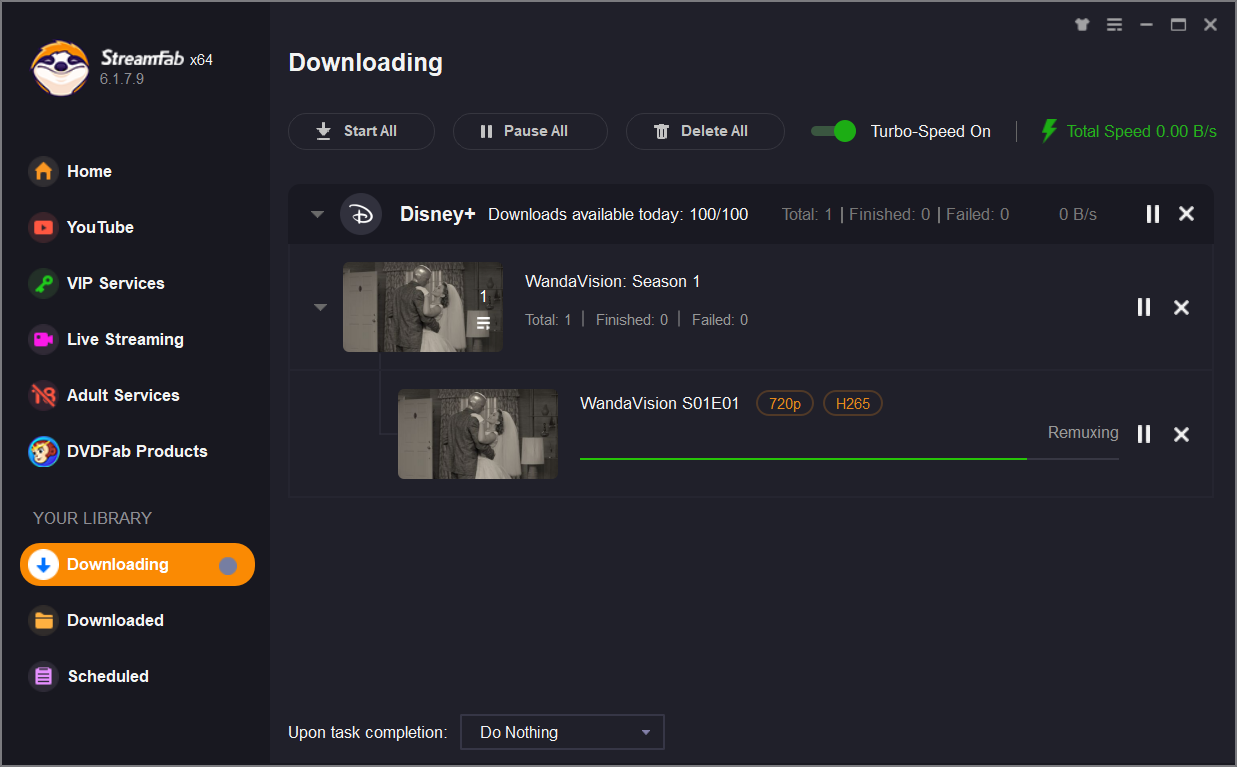1237x767 pixels.
Task: Click the download counter badge on Downloading
Action: coord(228,566)
